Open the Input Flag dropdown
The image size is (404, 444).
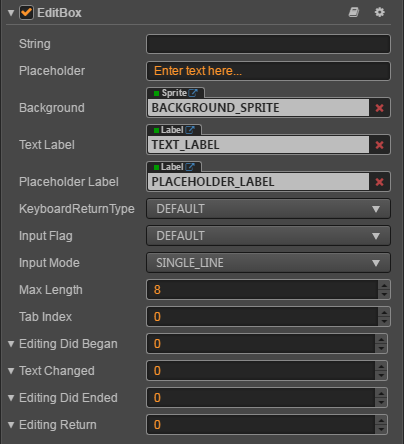268,236
